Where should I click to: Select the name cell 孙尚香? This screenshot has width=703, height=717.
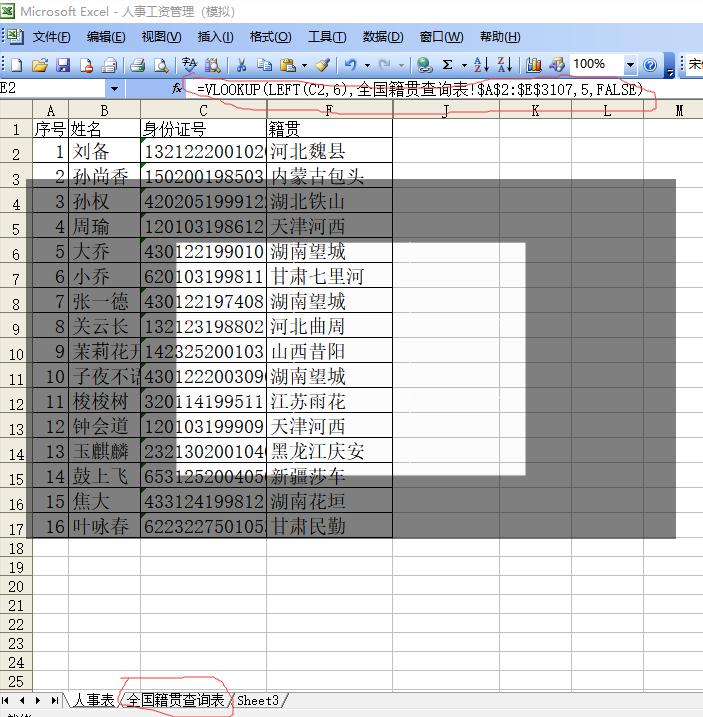(x=104, y=176)
